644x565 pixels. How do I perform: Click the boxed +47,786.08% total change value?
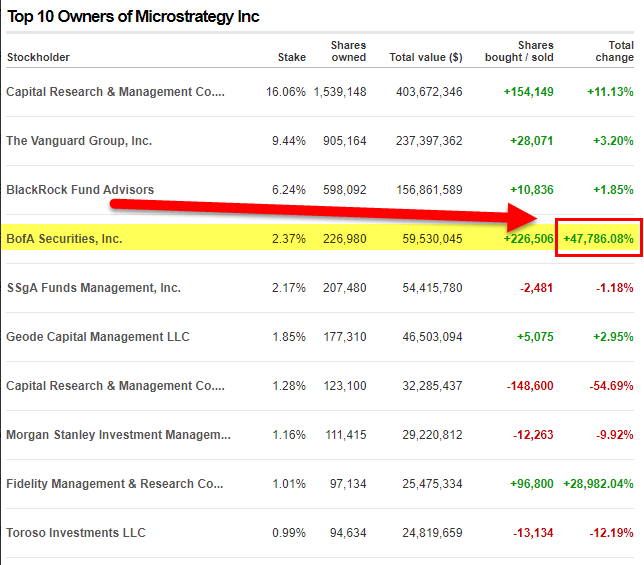coord(598,239)
